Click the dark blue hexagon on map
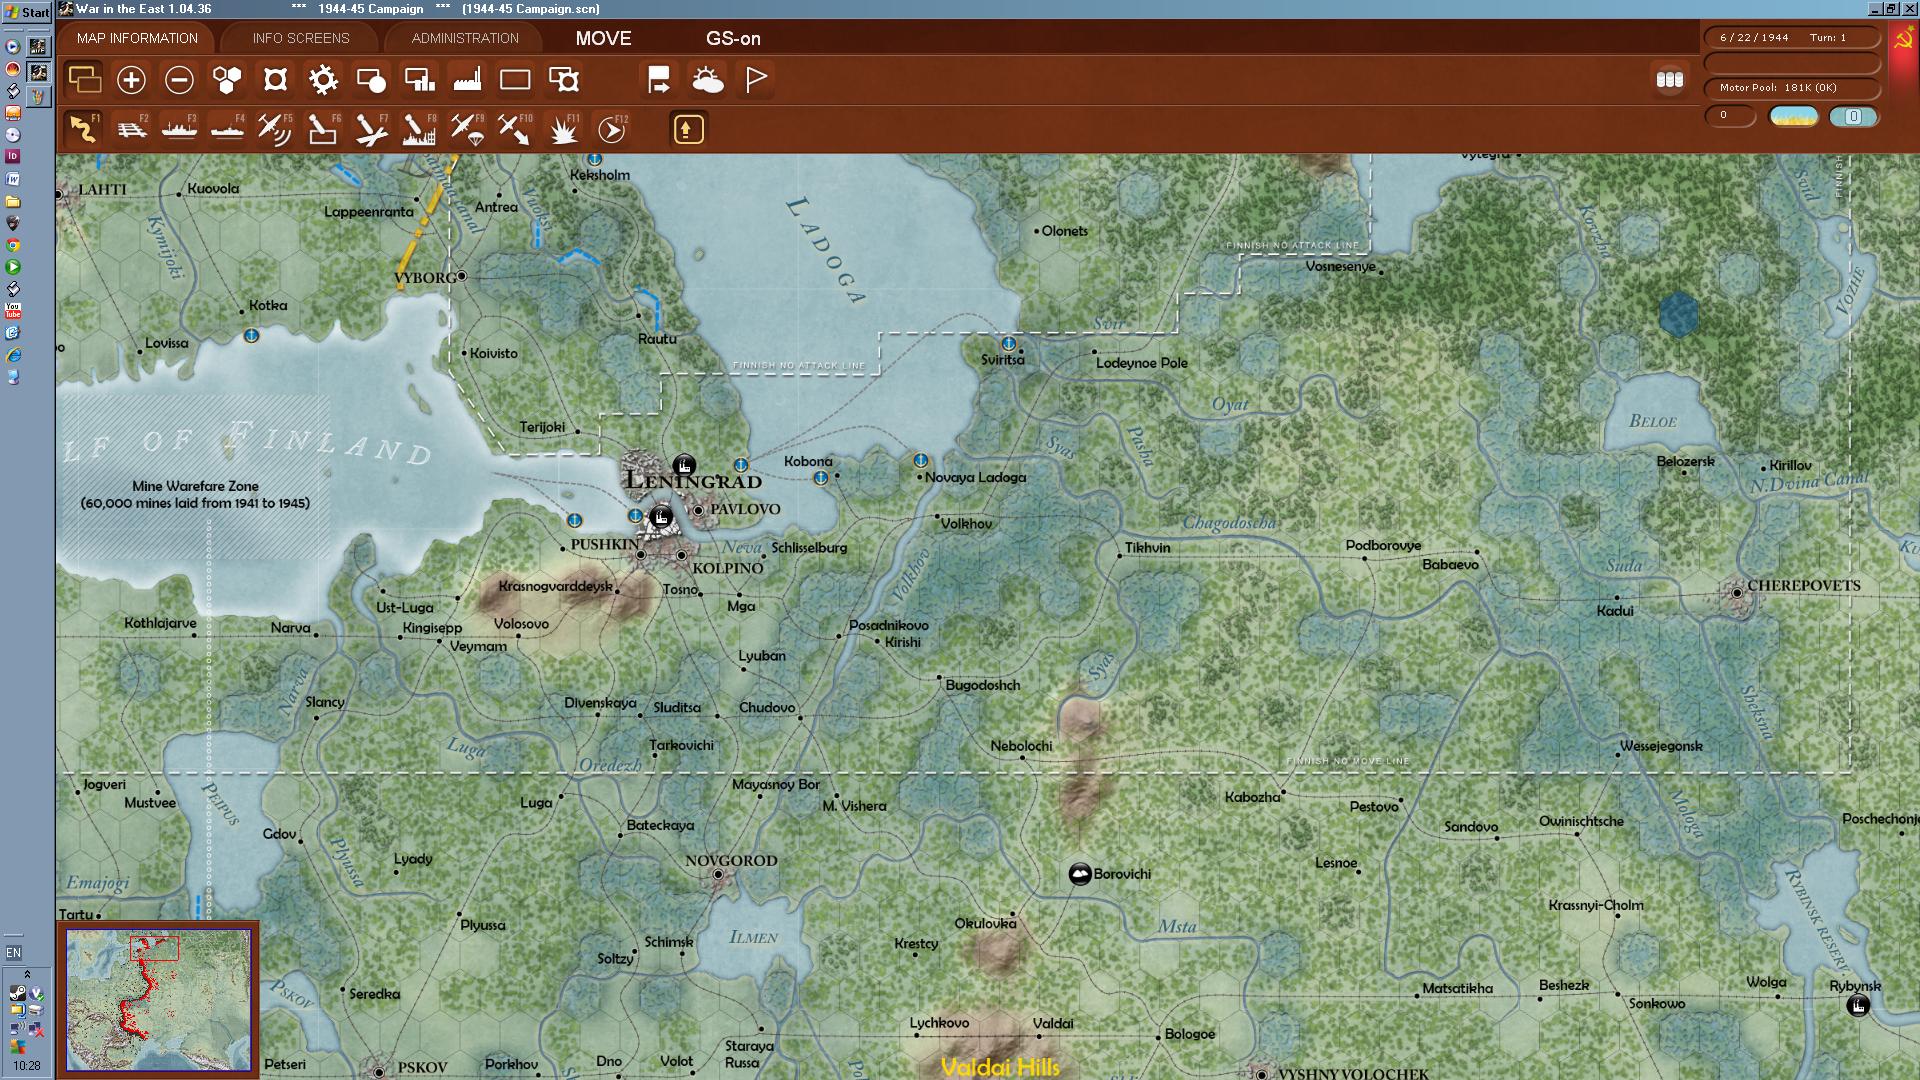The image size is (1920, 1080). click(1678, 314)
